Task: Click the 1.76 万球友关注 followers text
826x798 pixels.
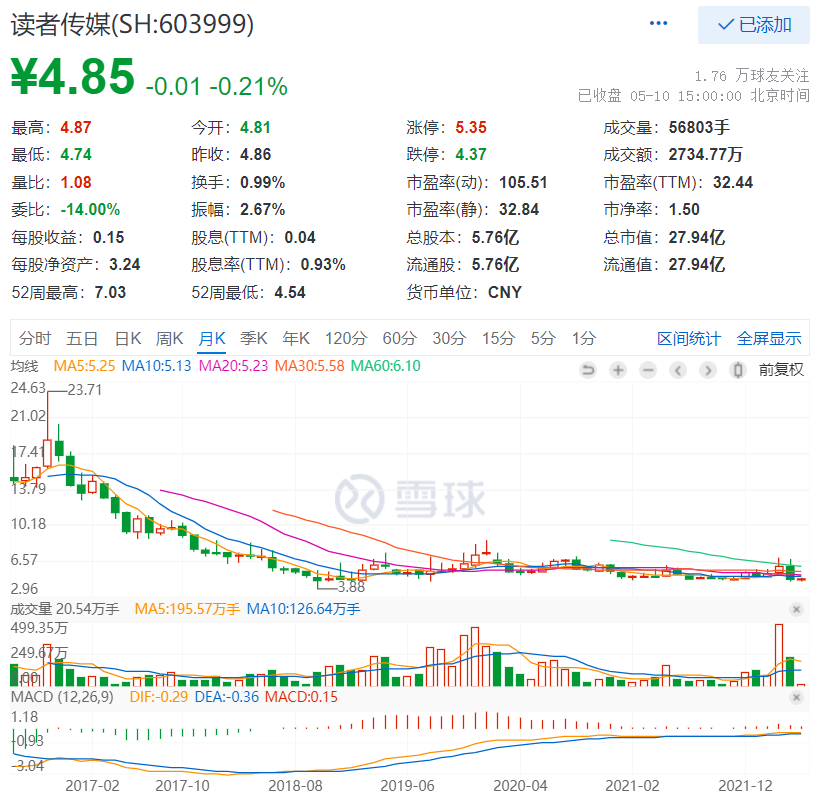Action: (752, 76)
